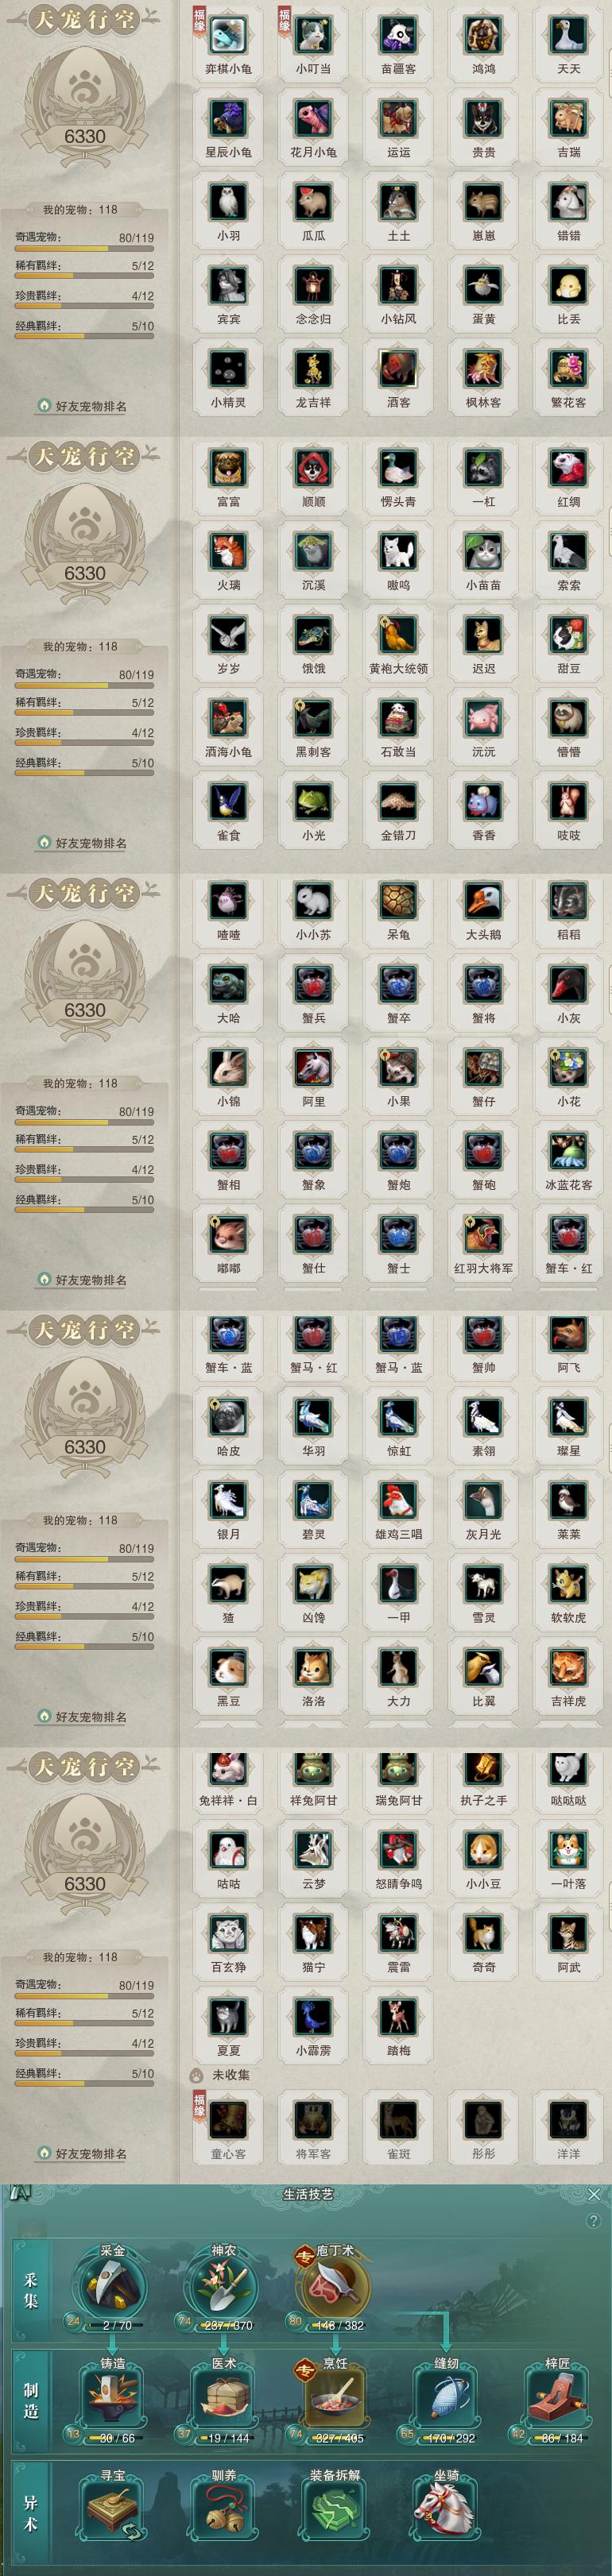Click the 烹饪 327/405 progress bar
The image size is (612, 2576).
tap(336, 2439)
